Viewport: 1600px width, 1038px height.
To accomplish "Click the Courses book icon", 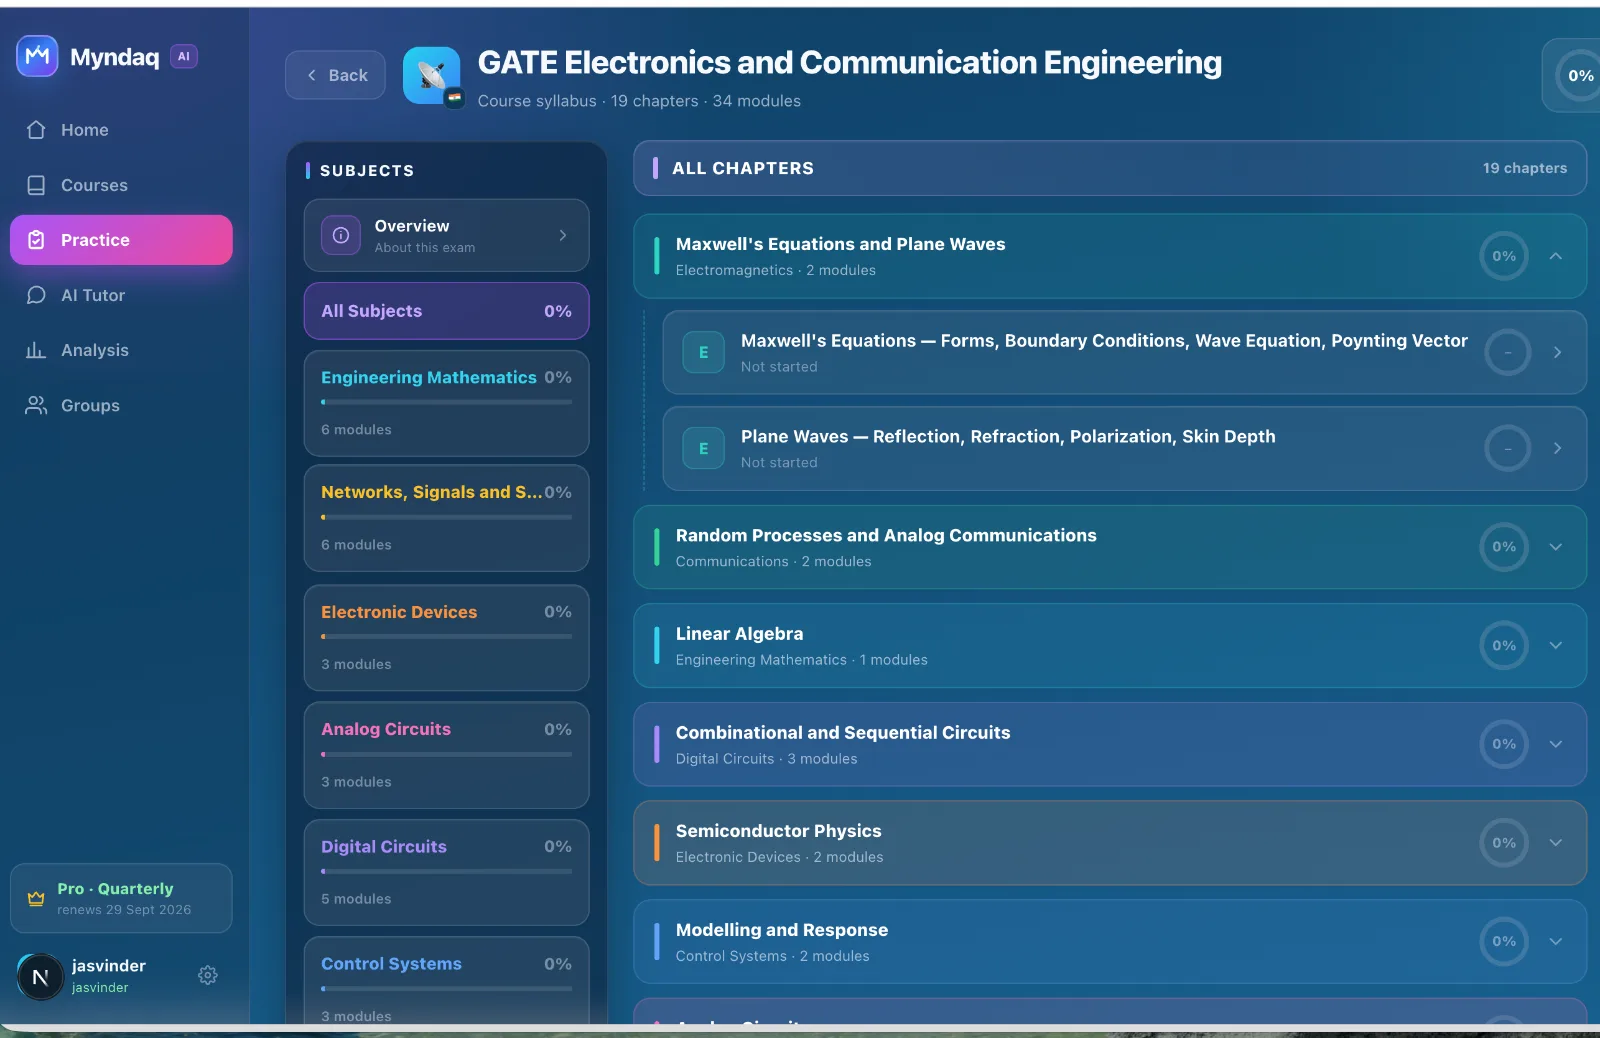I will tap(36, 185).
